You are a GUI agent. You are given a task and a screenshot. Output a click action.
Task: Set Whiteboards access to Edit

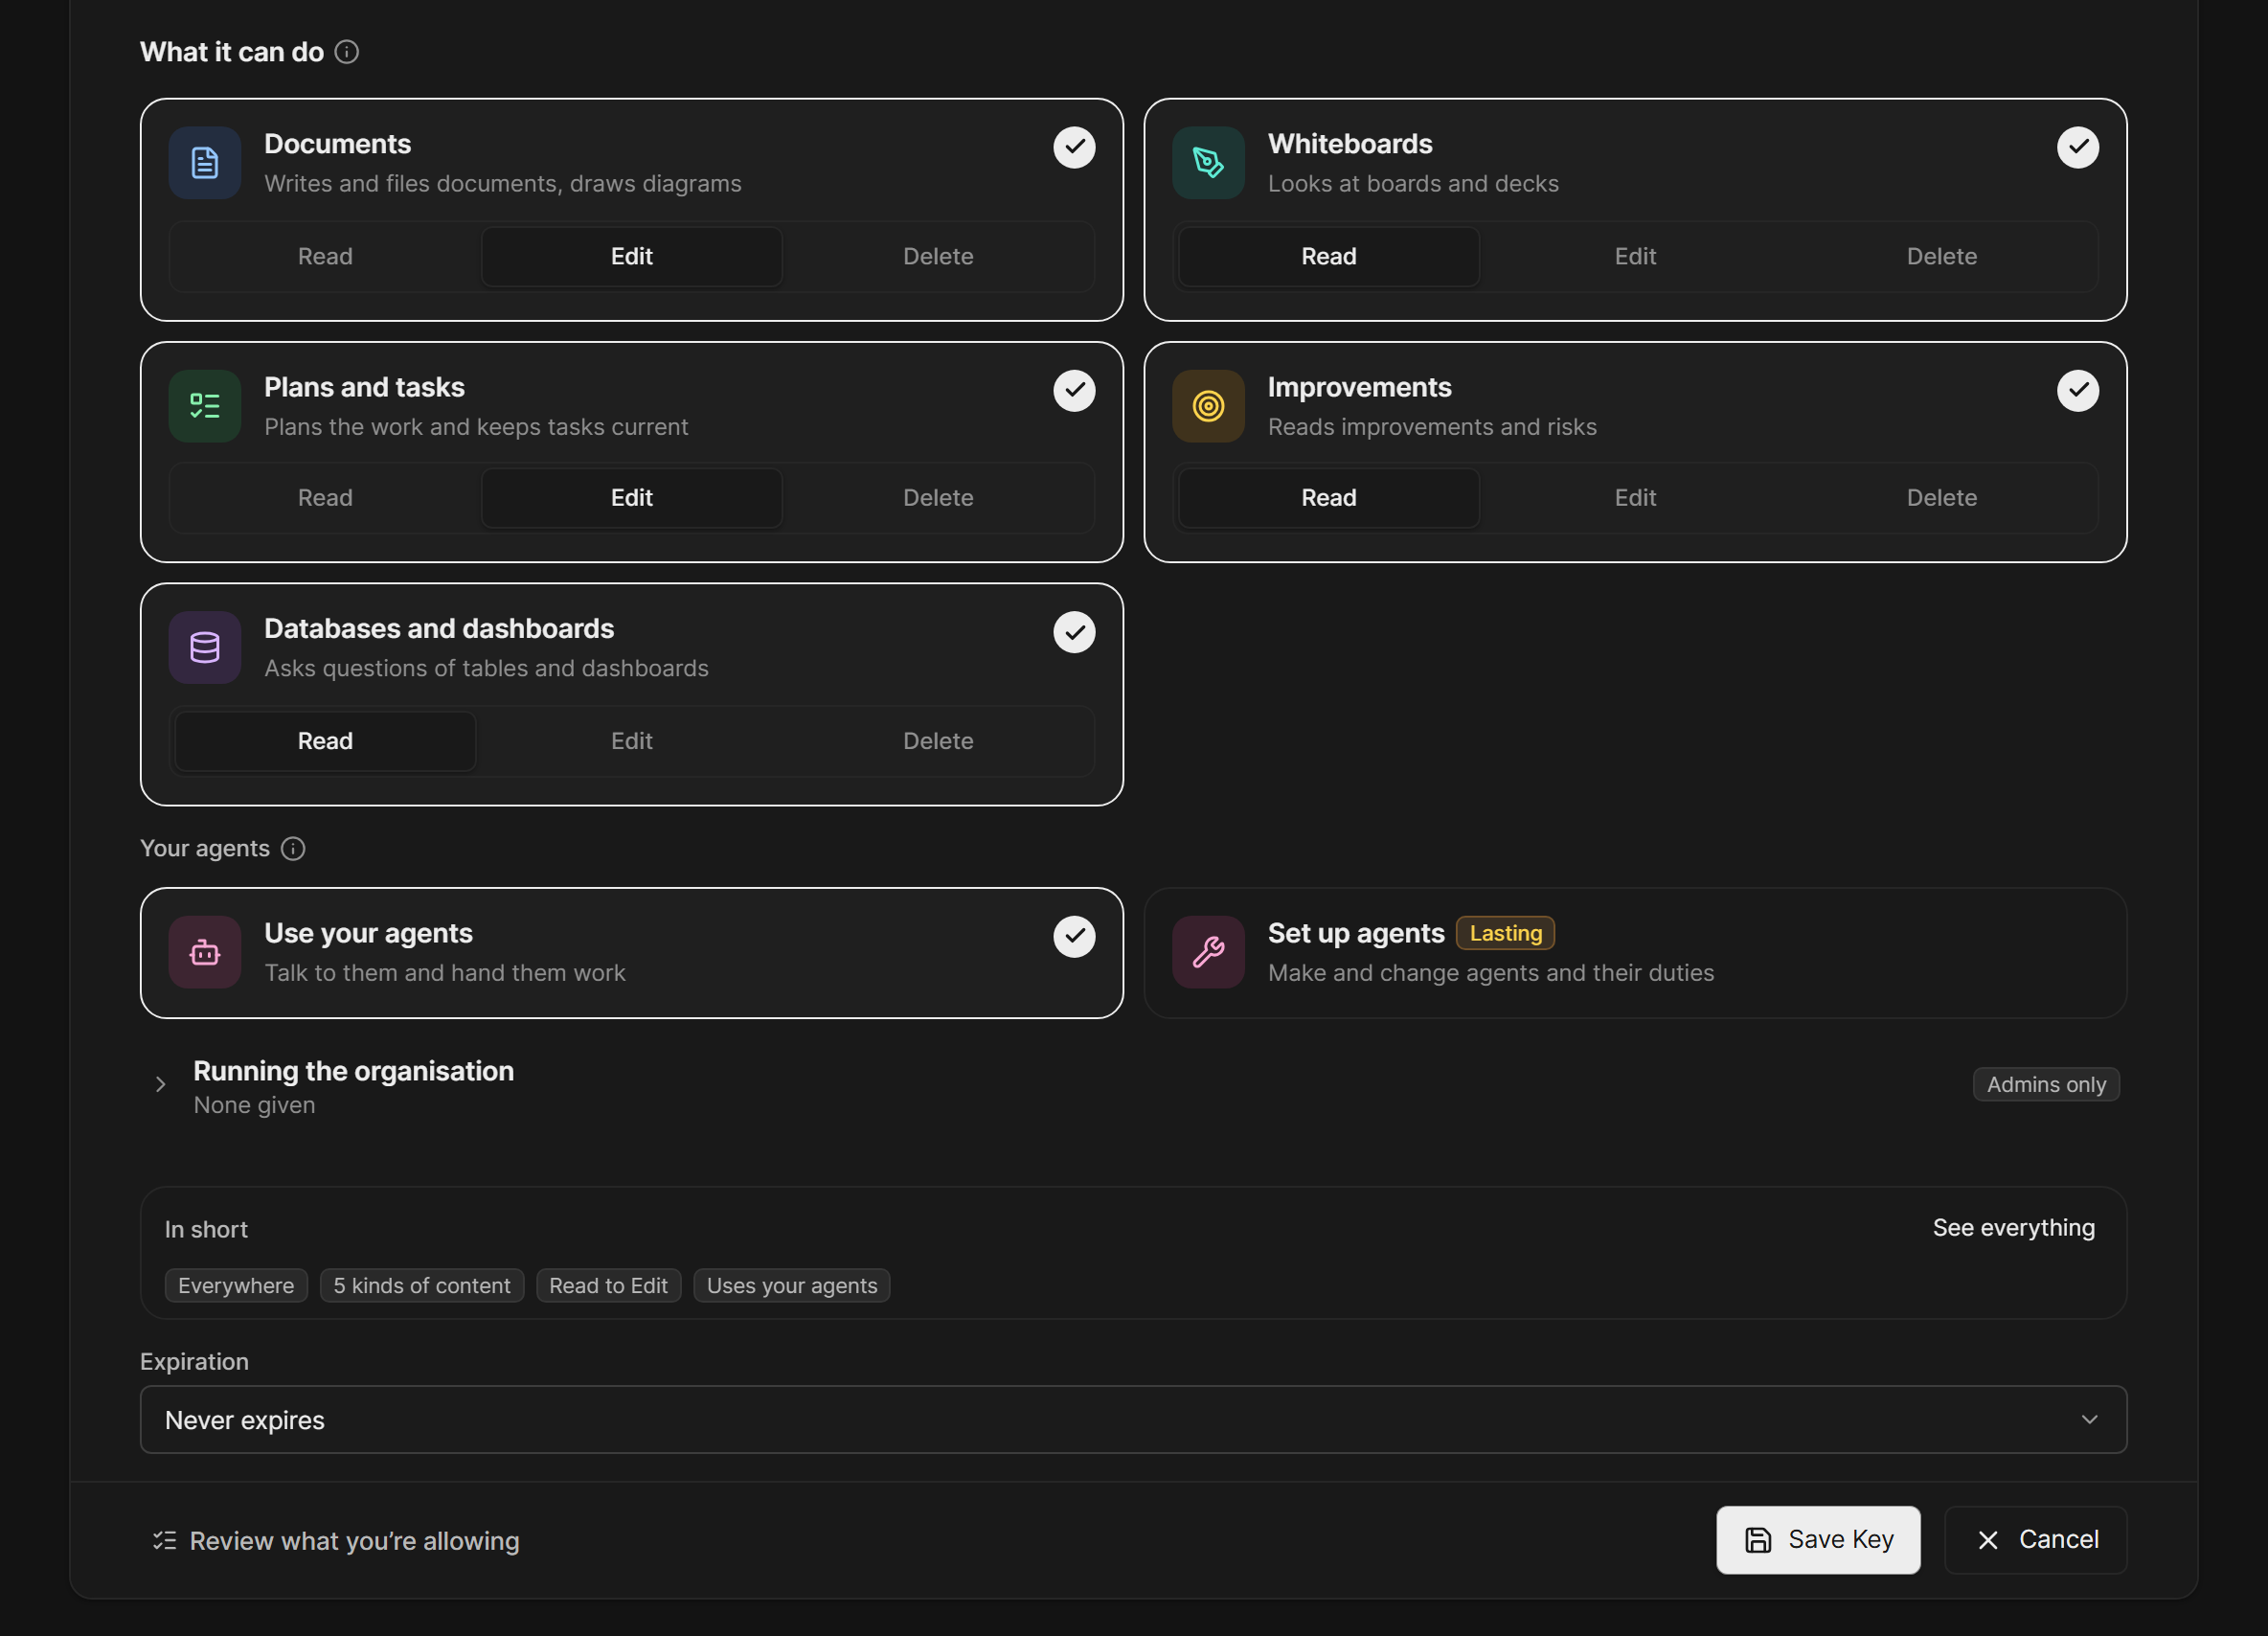tap(1635, 256)
